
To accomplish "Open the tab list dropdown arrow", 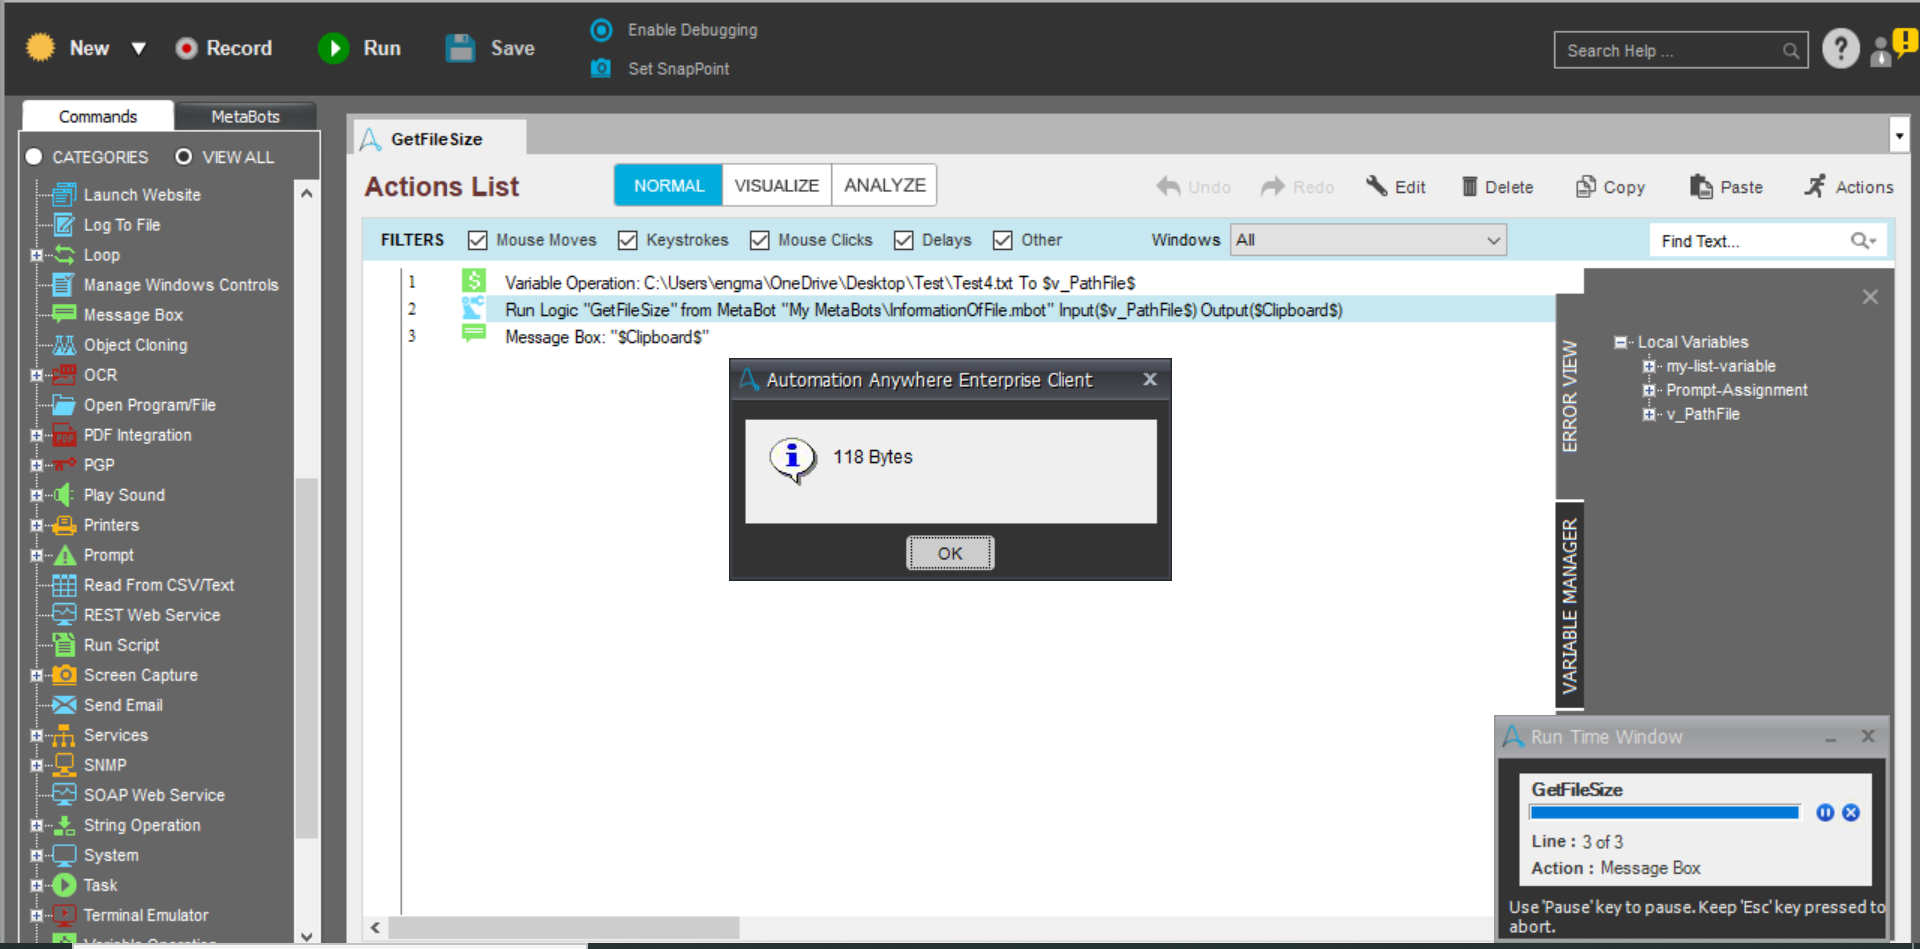I will pyautogui.click(x=1899, y=135).
